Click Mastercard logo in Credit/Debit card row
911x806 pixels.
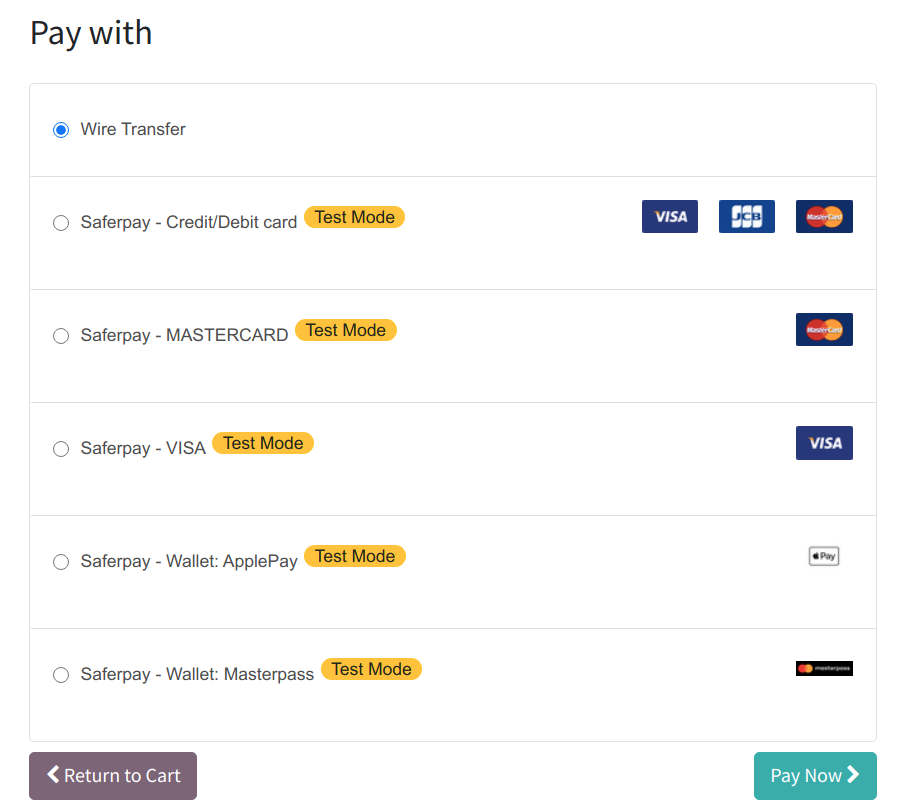click(x=824, y=216)
